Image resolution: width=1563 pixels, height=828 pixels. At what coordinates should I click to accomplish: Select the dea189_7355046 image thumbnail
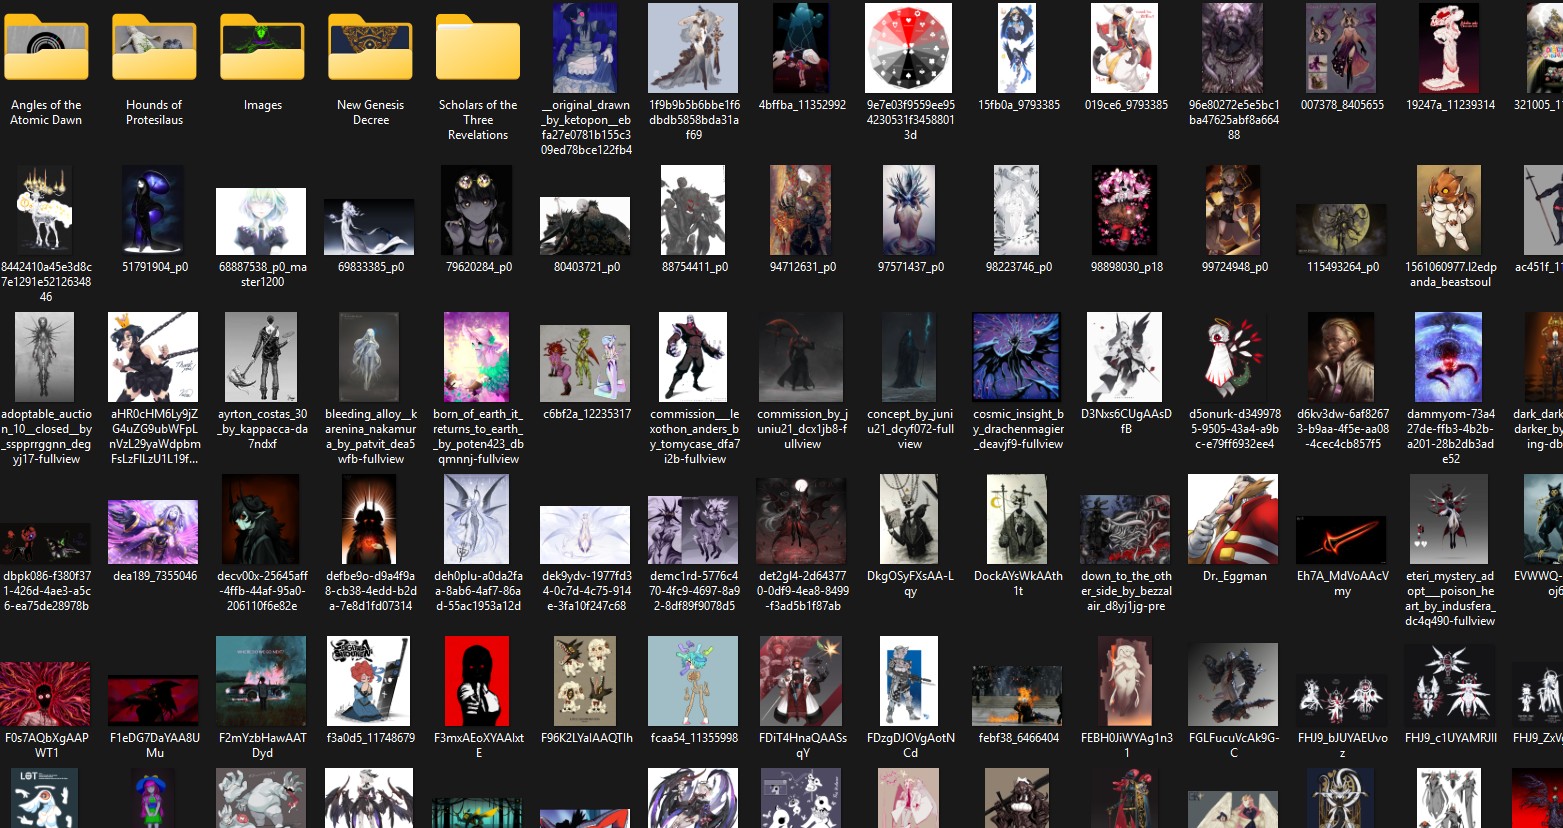tap(154, 532)
